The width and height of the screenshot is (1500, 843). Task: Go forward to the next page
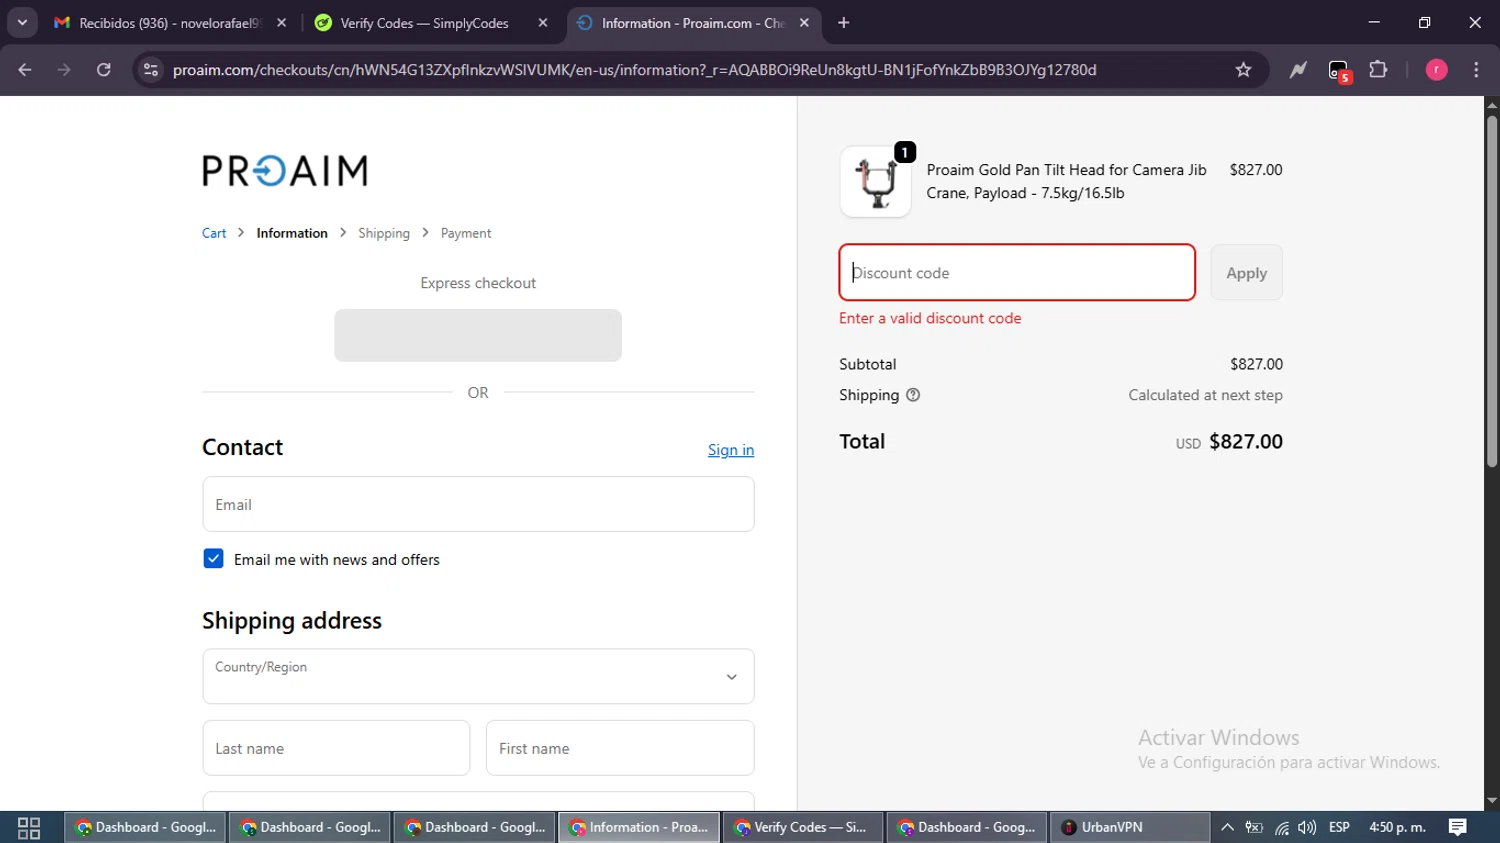coord(64,70)
